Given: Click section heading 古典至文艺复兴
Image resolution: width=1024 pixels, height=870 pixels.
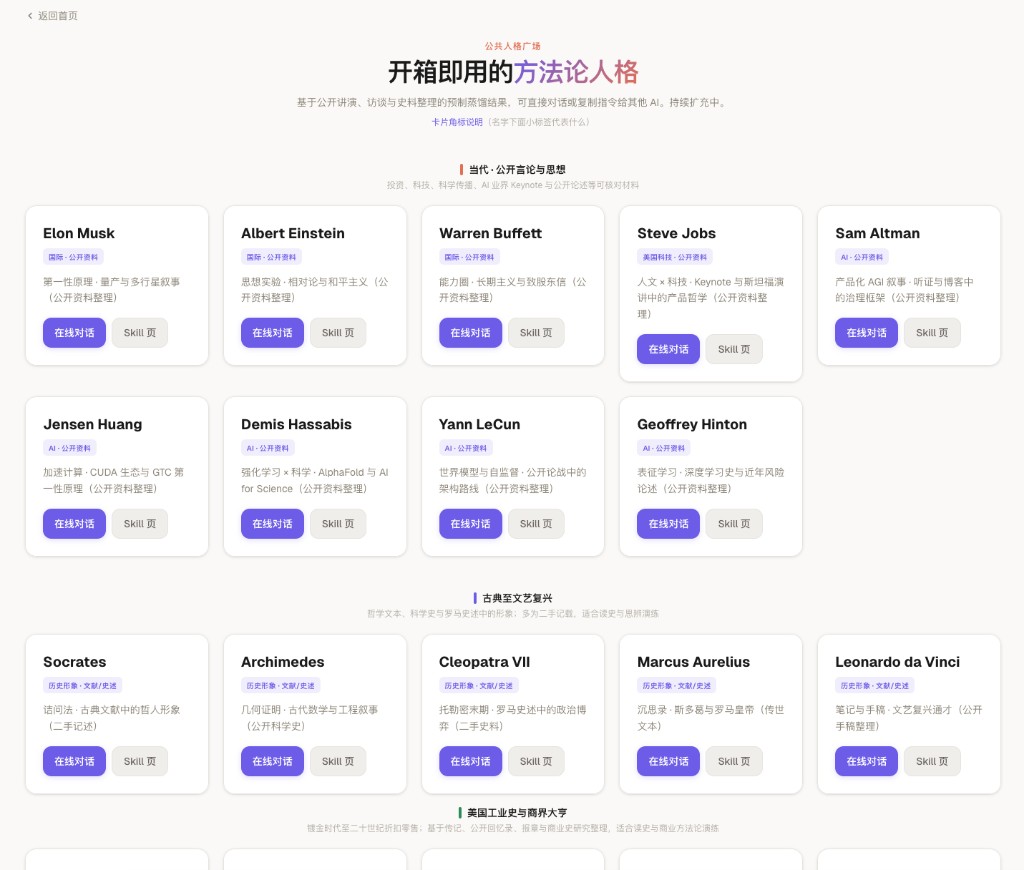Looking at the screenshot, I should point(517,598).
